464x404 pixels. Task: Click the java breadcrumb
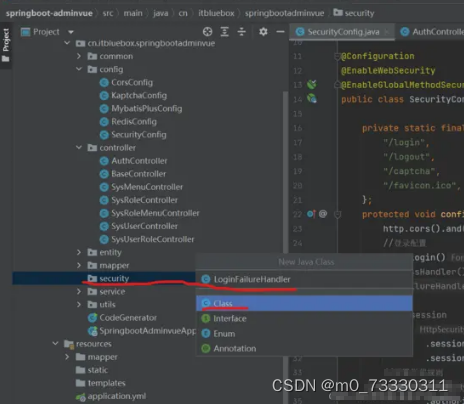(160, 13)
